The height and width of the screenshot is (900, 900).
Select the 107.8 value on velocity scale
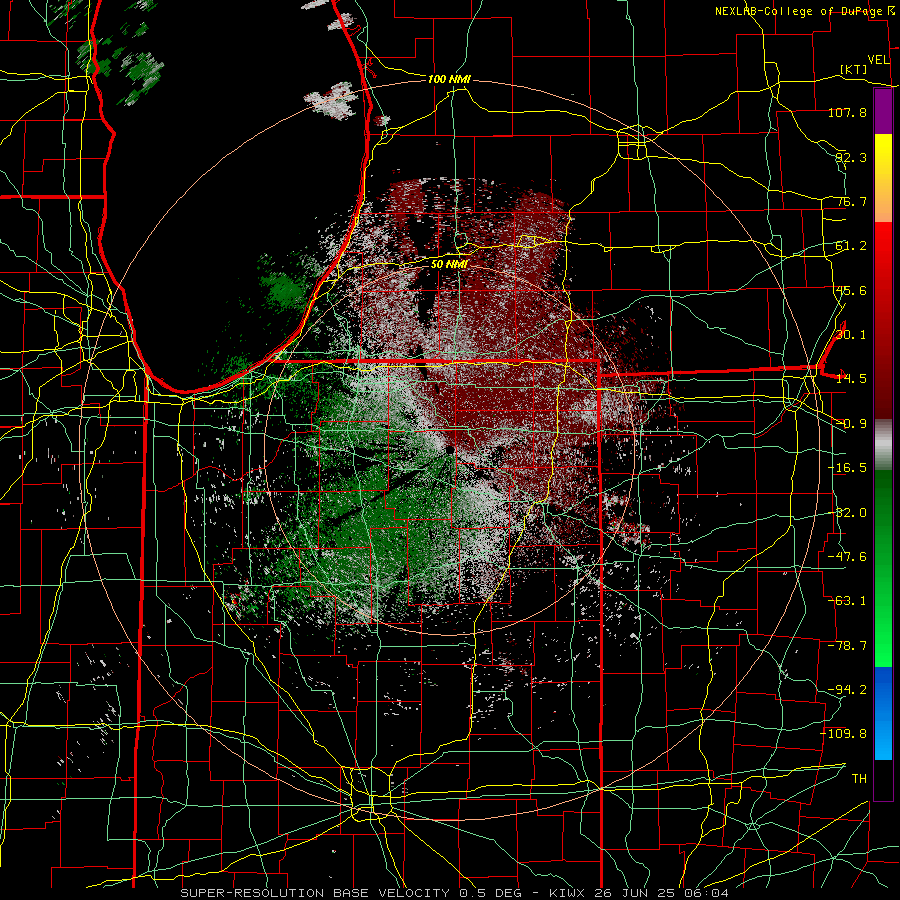847,112
